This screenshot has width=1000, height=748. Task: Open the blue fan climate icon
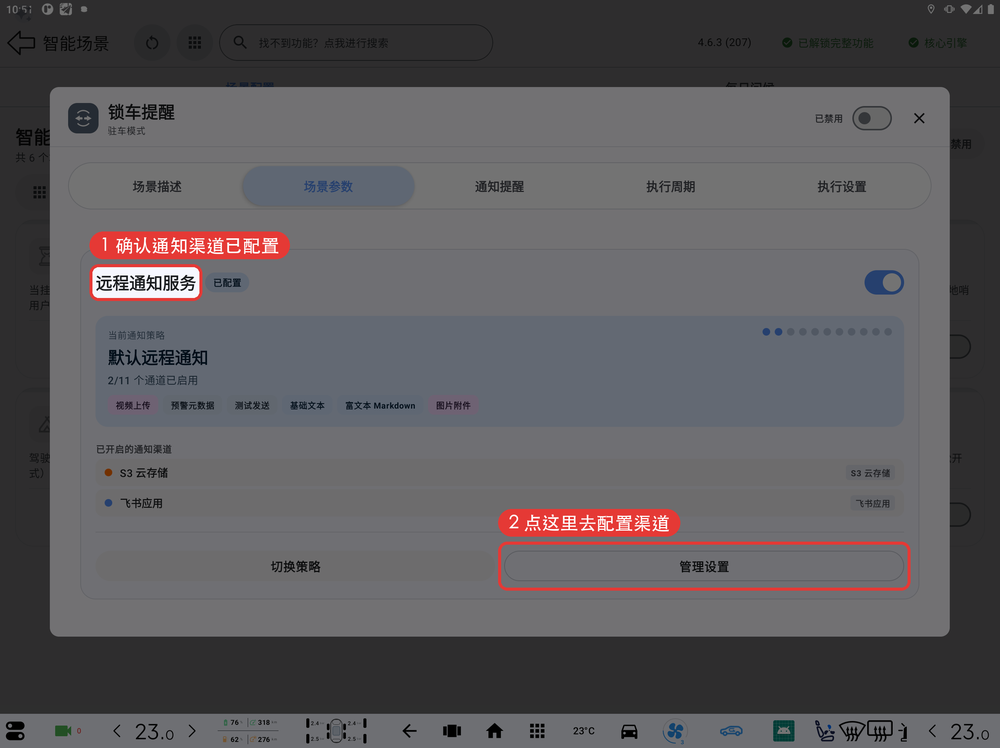(675, 731)
